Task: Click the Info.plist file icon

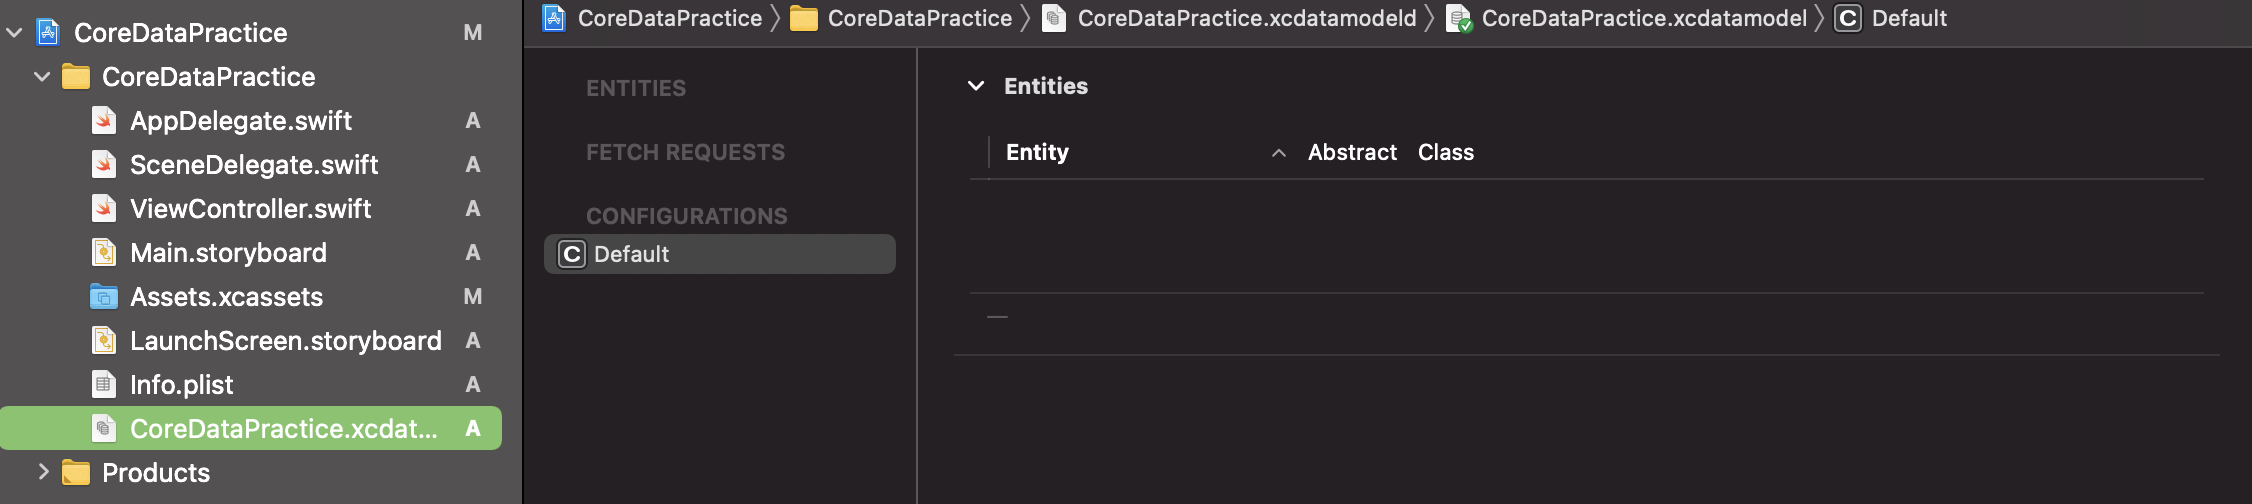Action: (104, 385)
